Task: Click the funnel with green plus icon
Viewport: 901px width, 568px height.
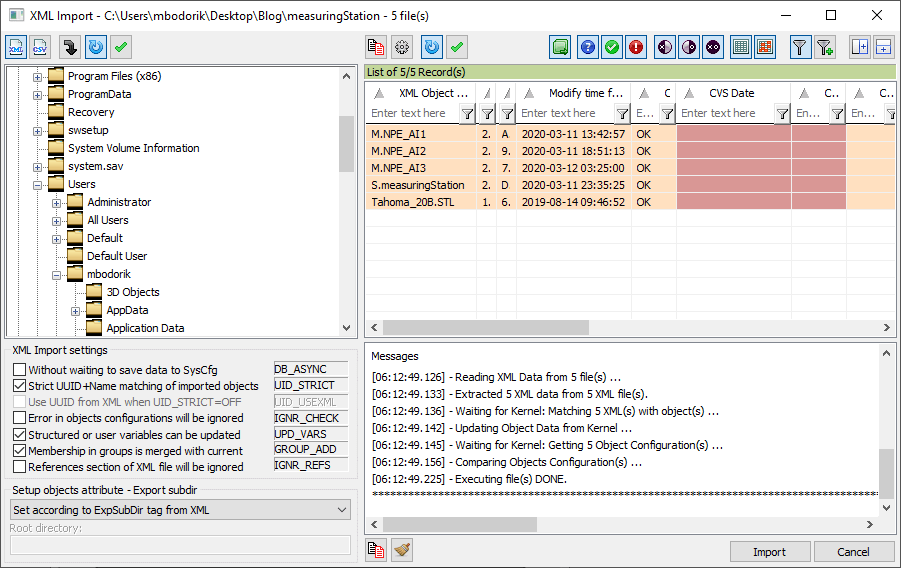Action: pyautogui.click(x=825, y=47)
